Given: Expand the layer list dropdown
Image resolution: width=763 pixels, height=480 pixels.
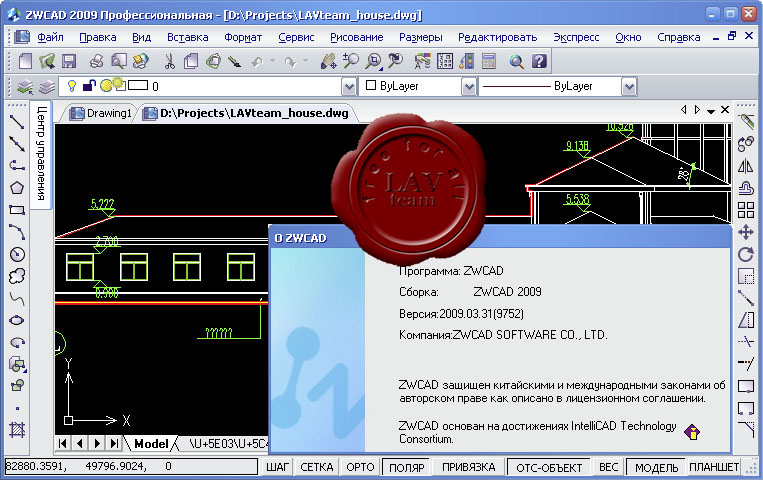Looking at the screenshot, I should pyautogui.click(x=349, y=87).
